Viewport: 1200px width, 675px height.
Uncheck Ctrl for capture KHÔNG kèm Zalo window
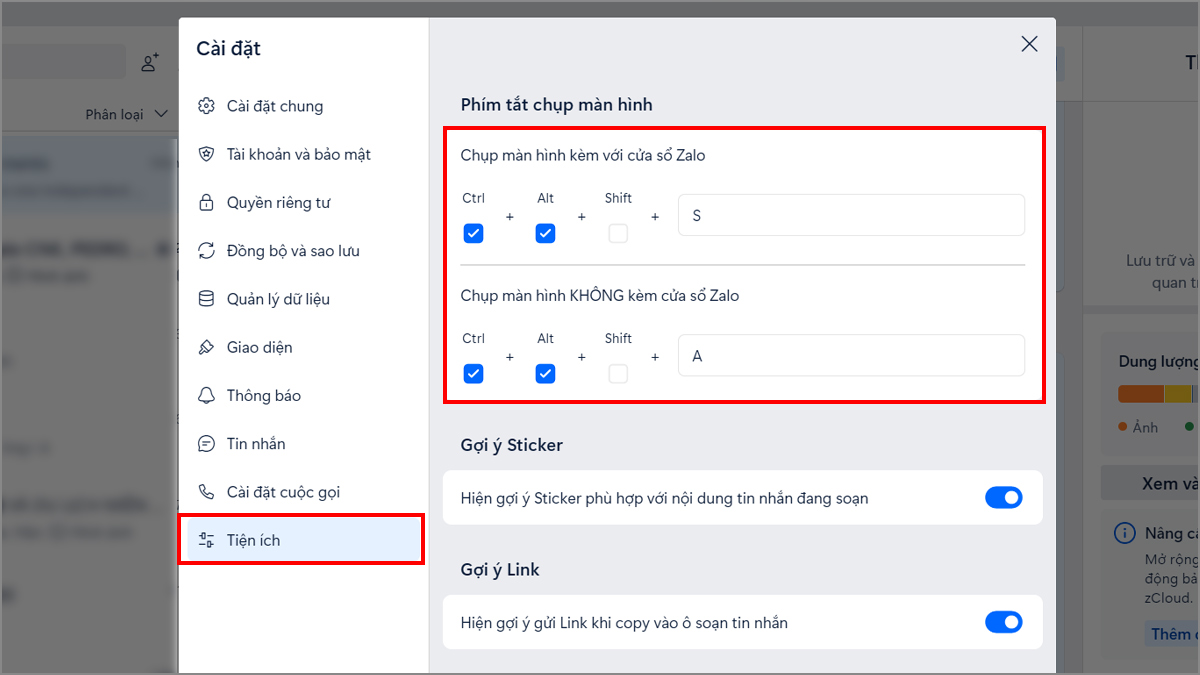pos(474,373)
